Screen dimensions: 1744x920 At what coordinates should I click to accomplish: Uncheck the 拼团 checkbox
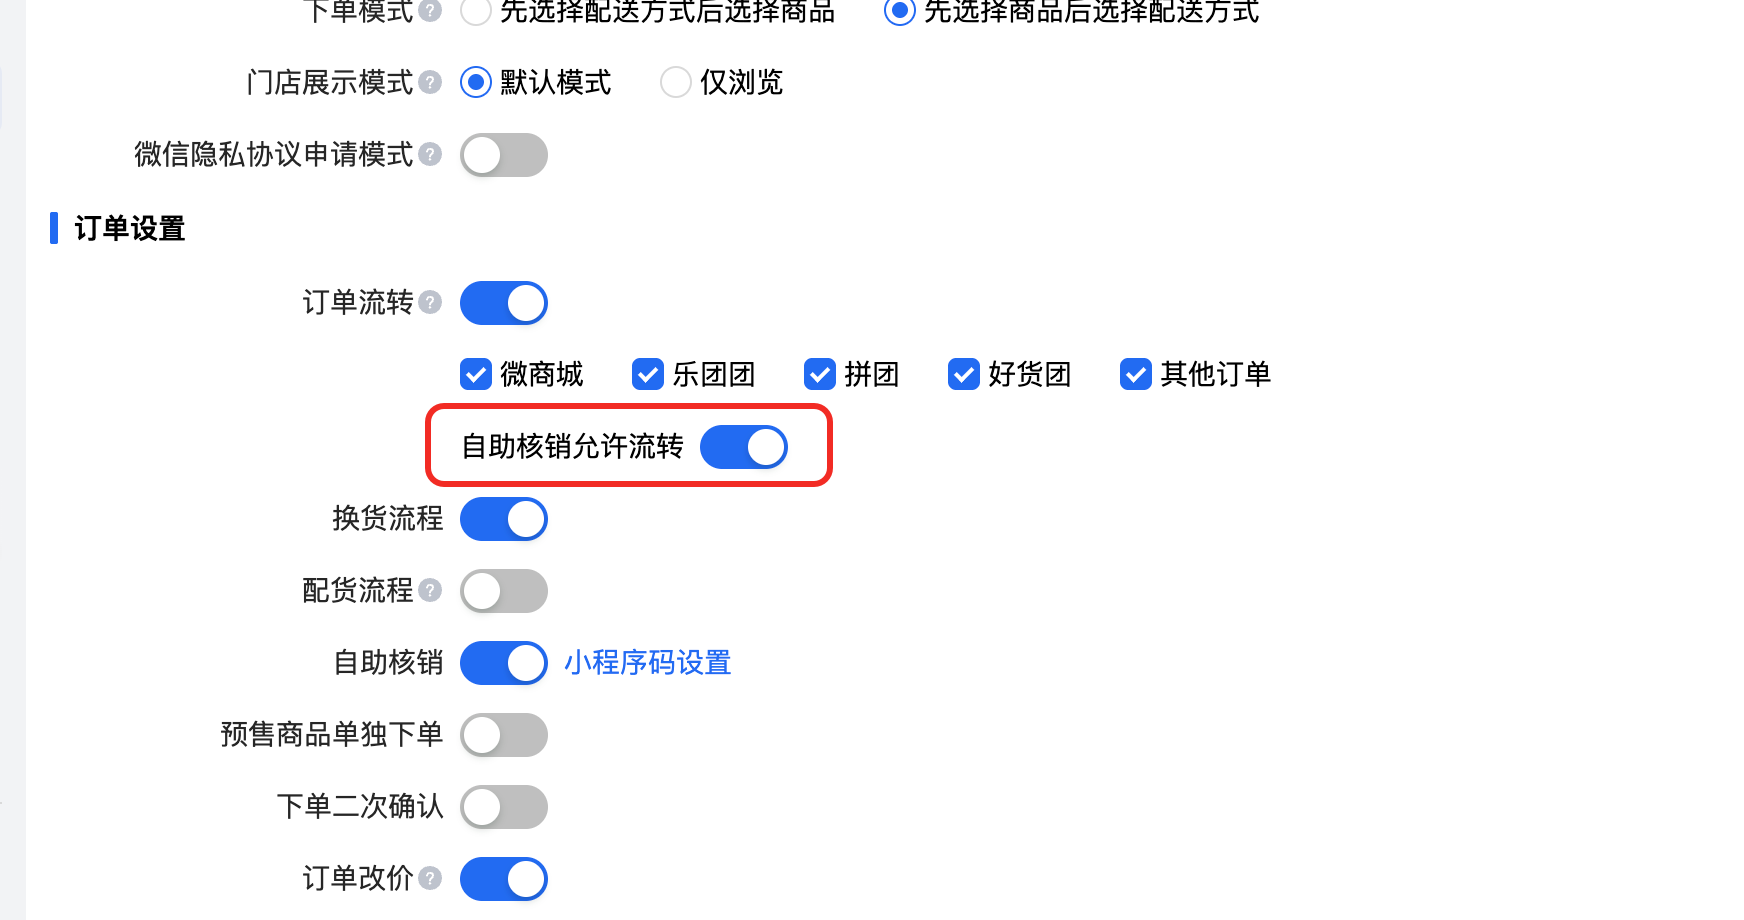point(820,374)
